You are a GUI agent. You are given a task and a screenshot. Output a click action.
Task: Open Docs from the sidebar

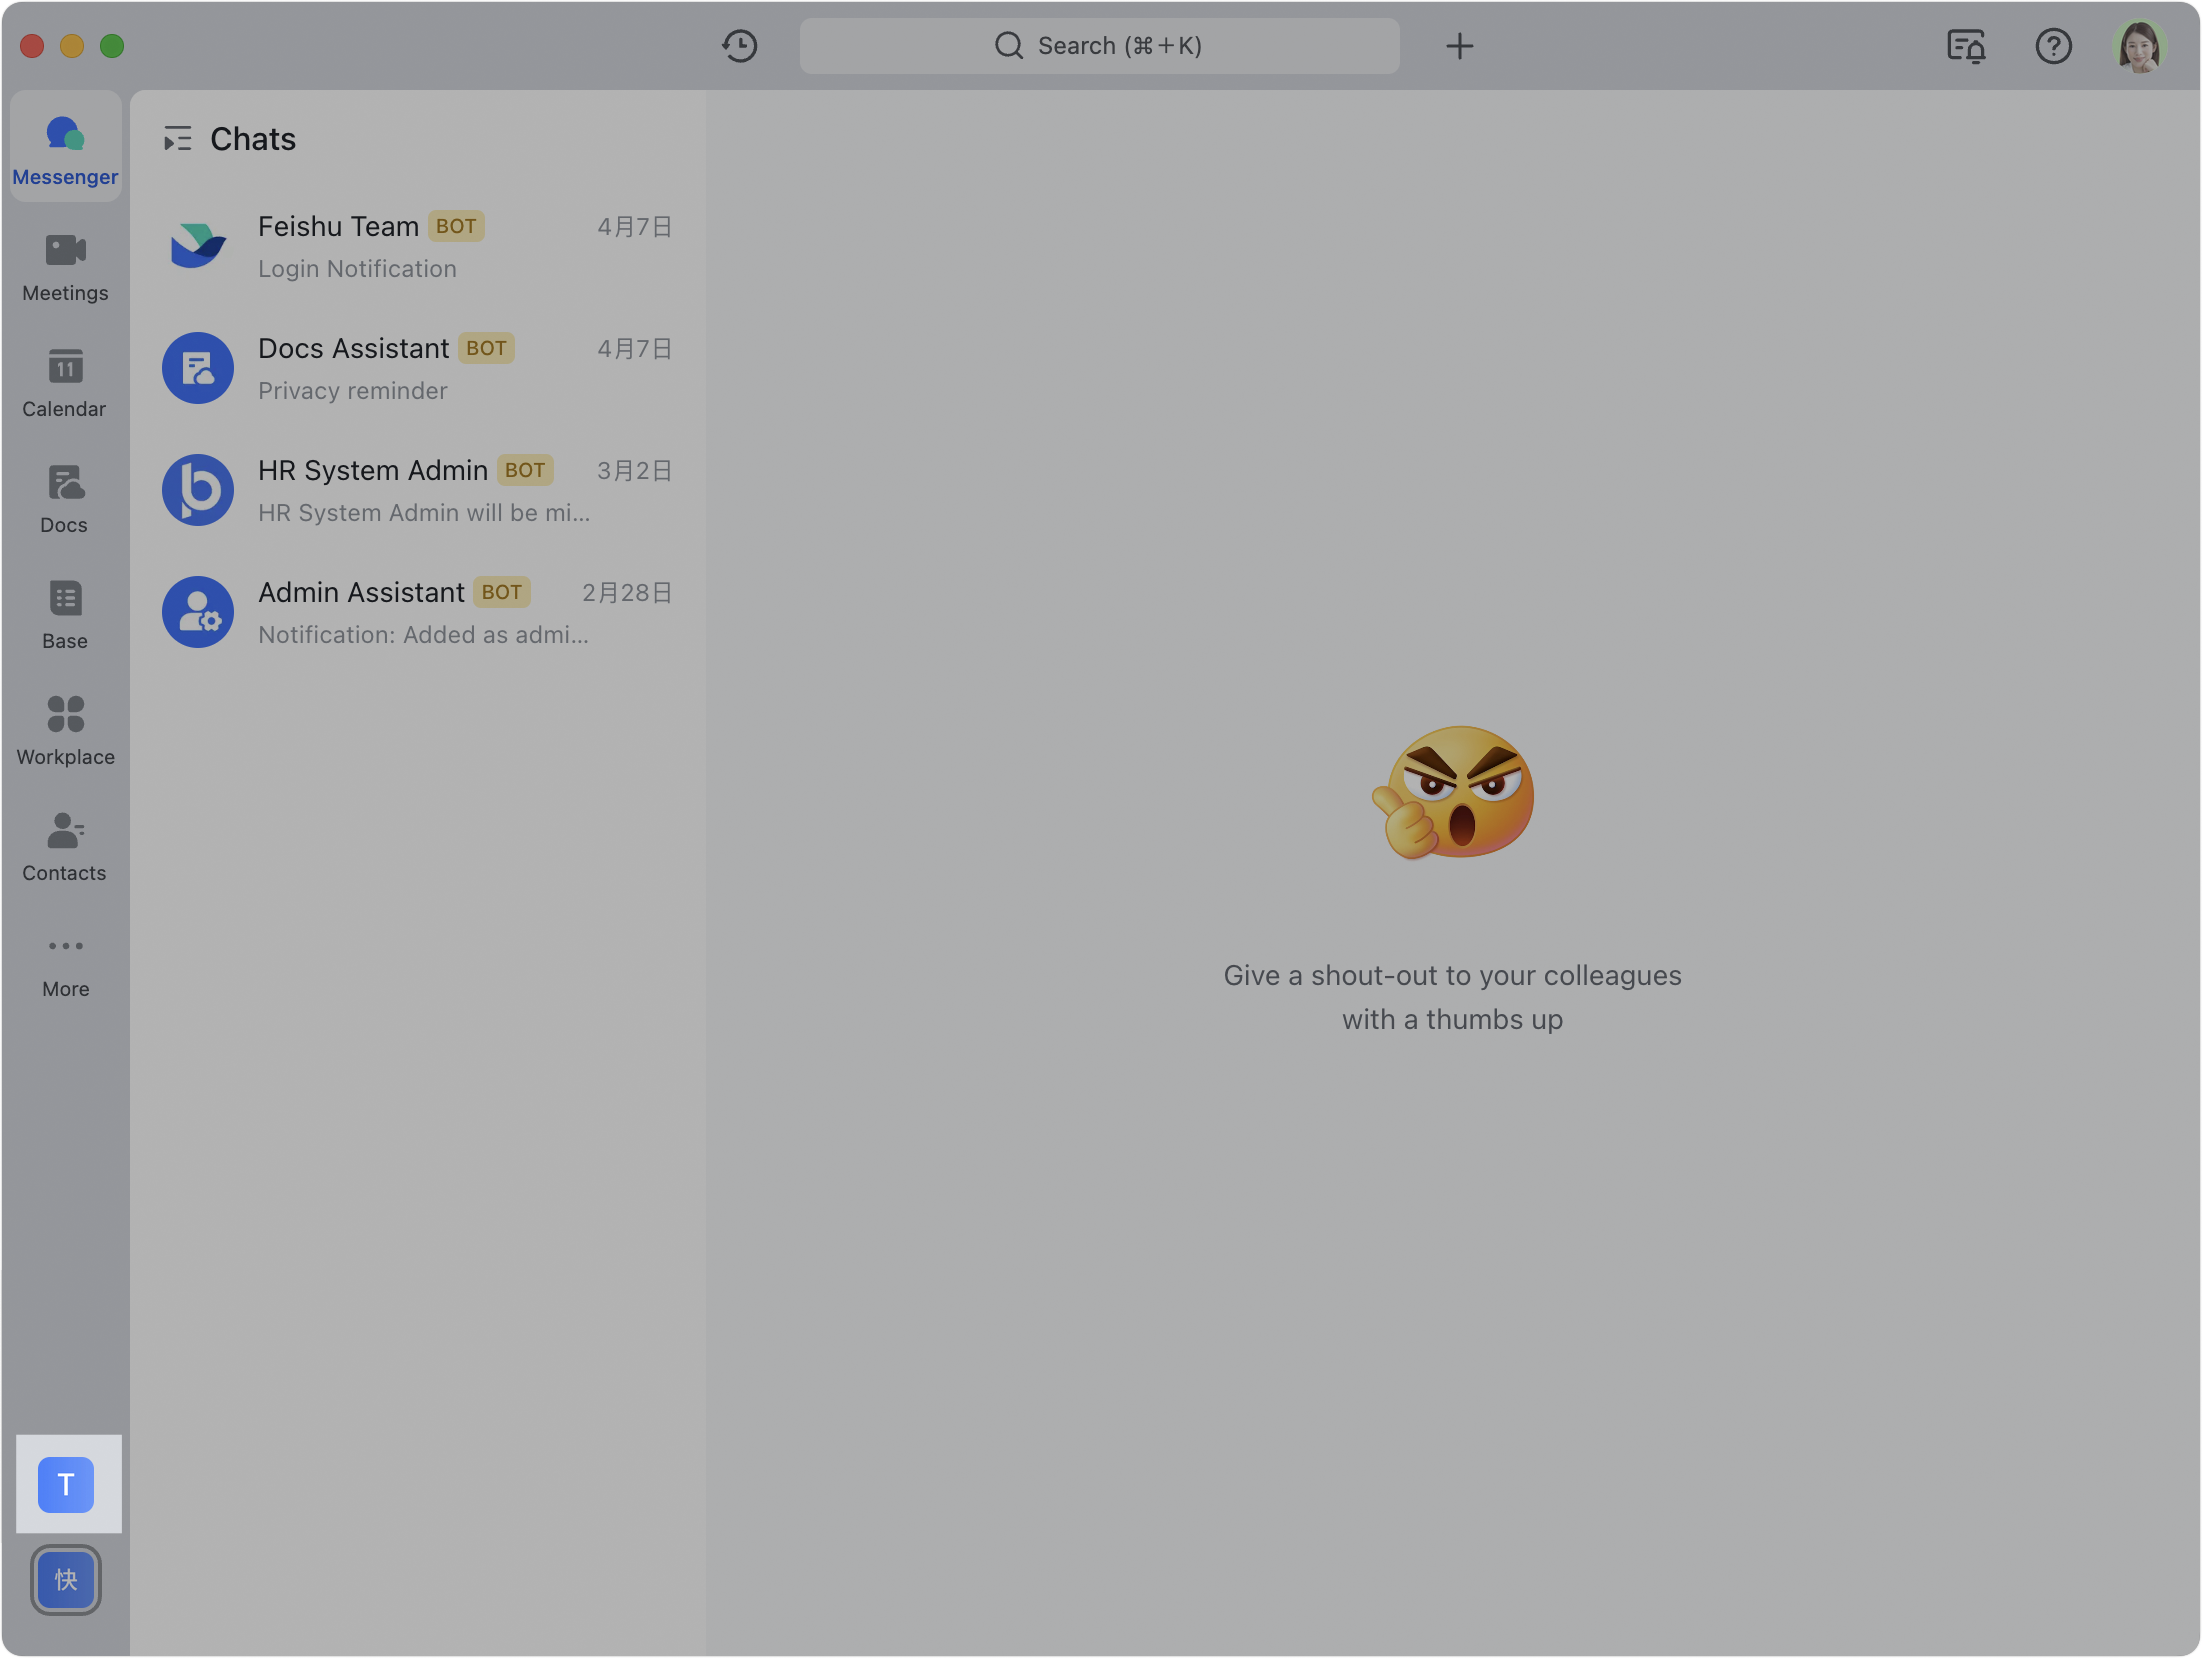66,498
